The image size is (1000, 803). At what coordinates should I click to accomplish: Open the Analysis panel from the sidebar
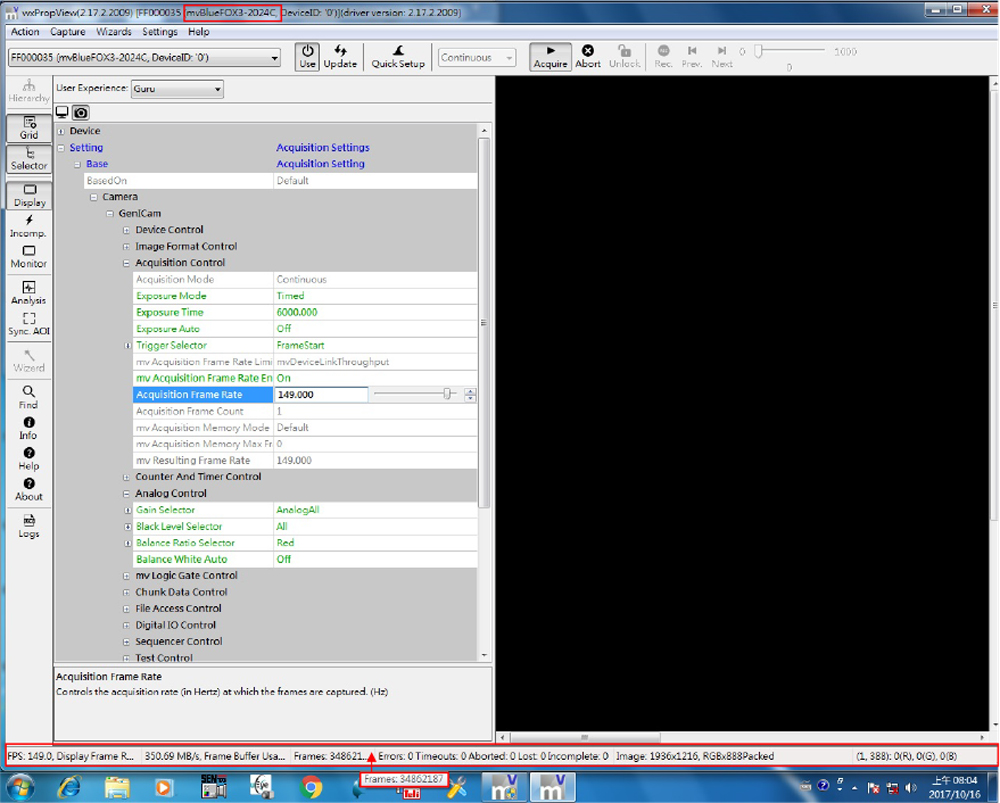click(x=28, y=293)
